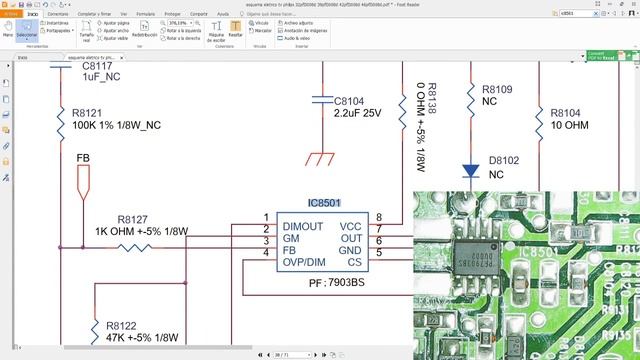
Task: Open the Comentario ribbon tab
Action: tap(58, 14)
